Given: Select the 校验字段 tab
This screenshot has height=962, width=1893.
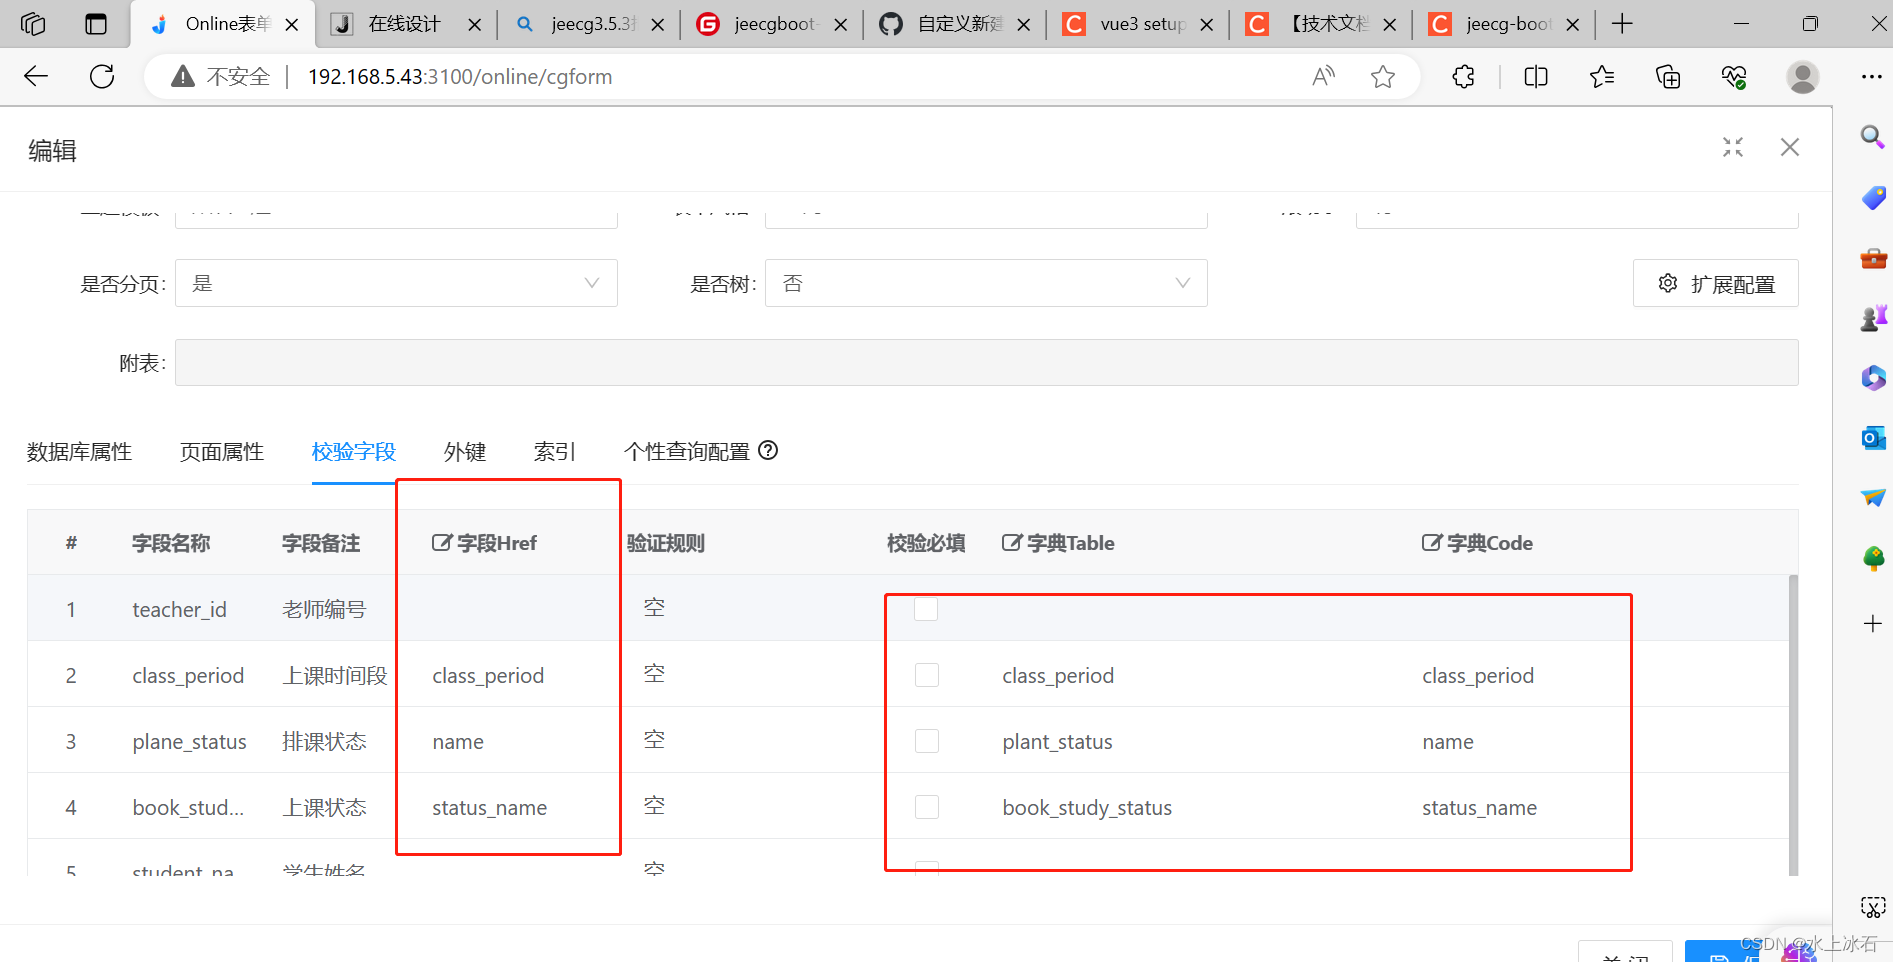Looking at the screenshot, I should click(354, 452).
